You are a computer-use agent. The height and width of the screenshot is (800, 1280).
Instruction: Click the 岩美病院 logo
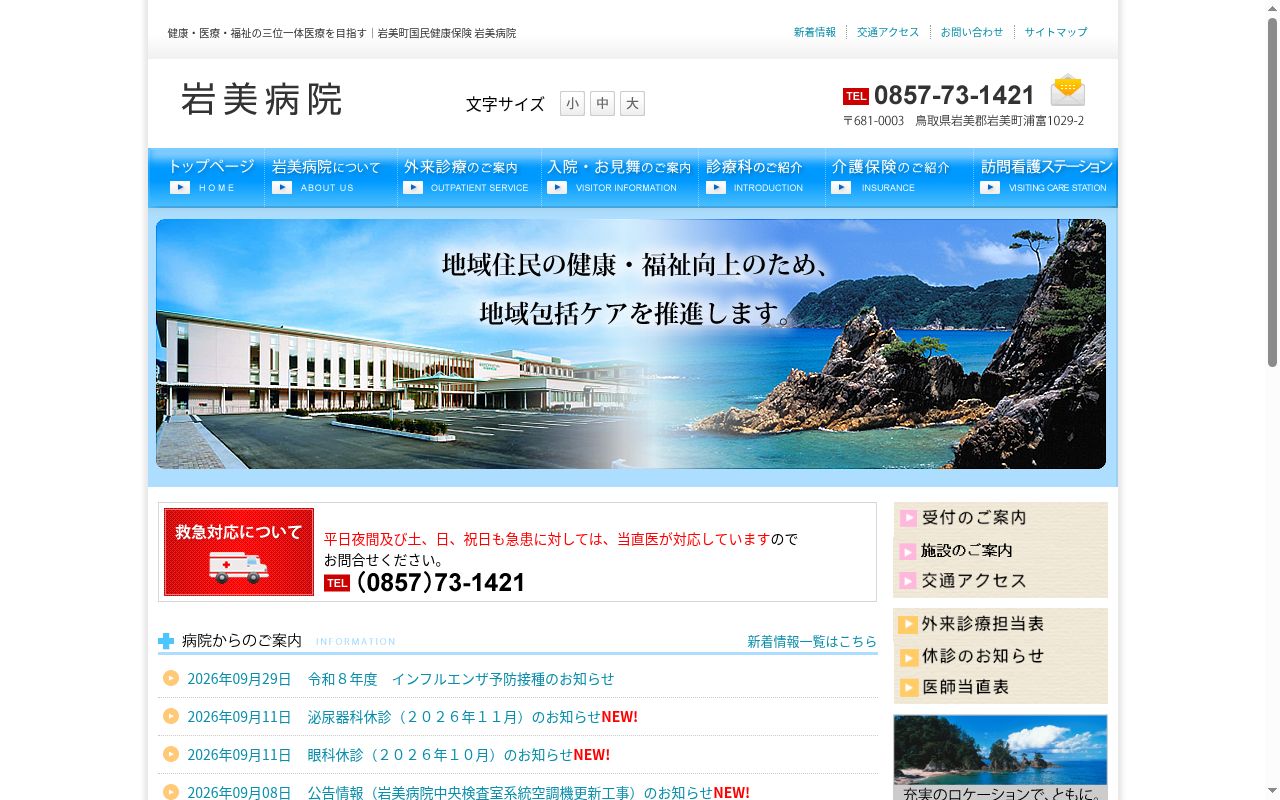(x=262, y=99)
